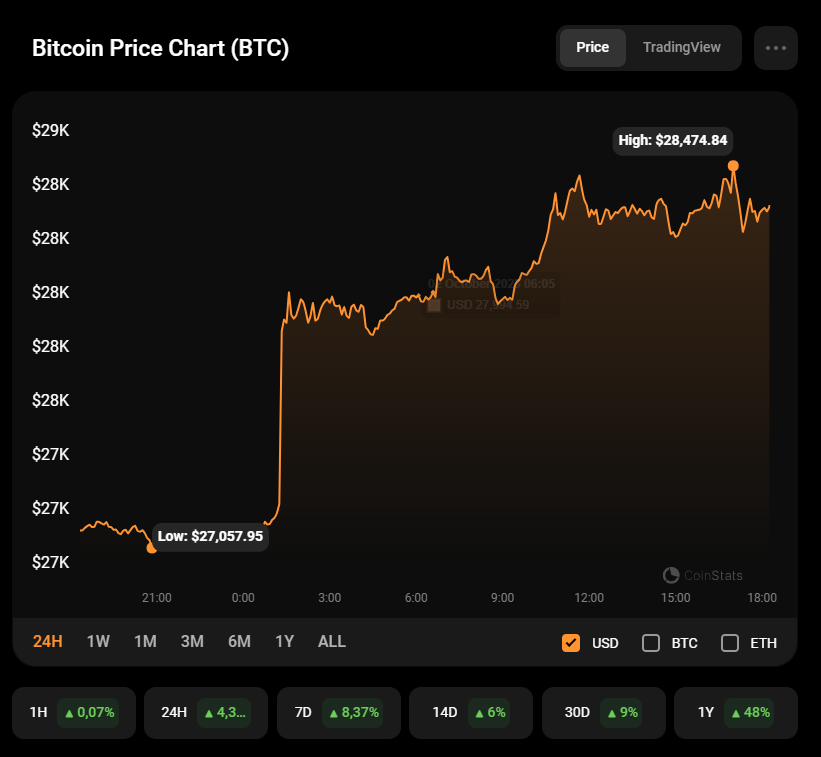This screenshot has height=757, width=821.
Task: Open the three-dots more options menu
Action: pos(775,48)
